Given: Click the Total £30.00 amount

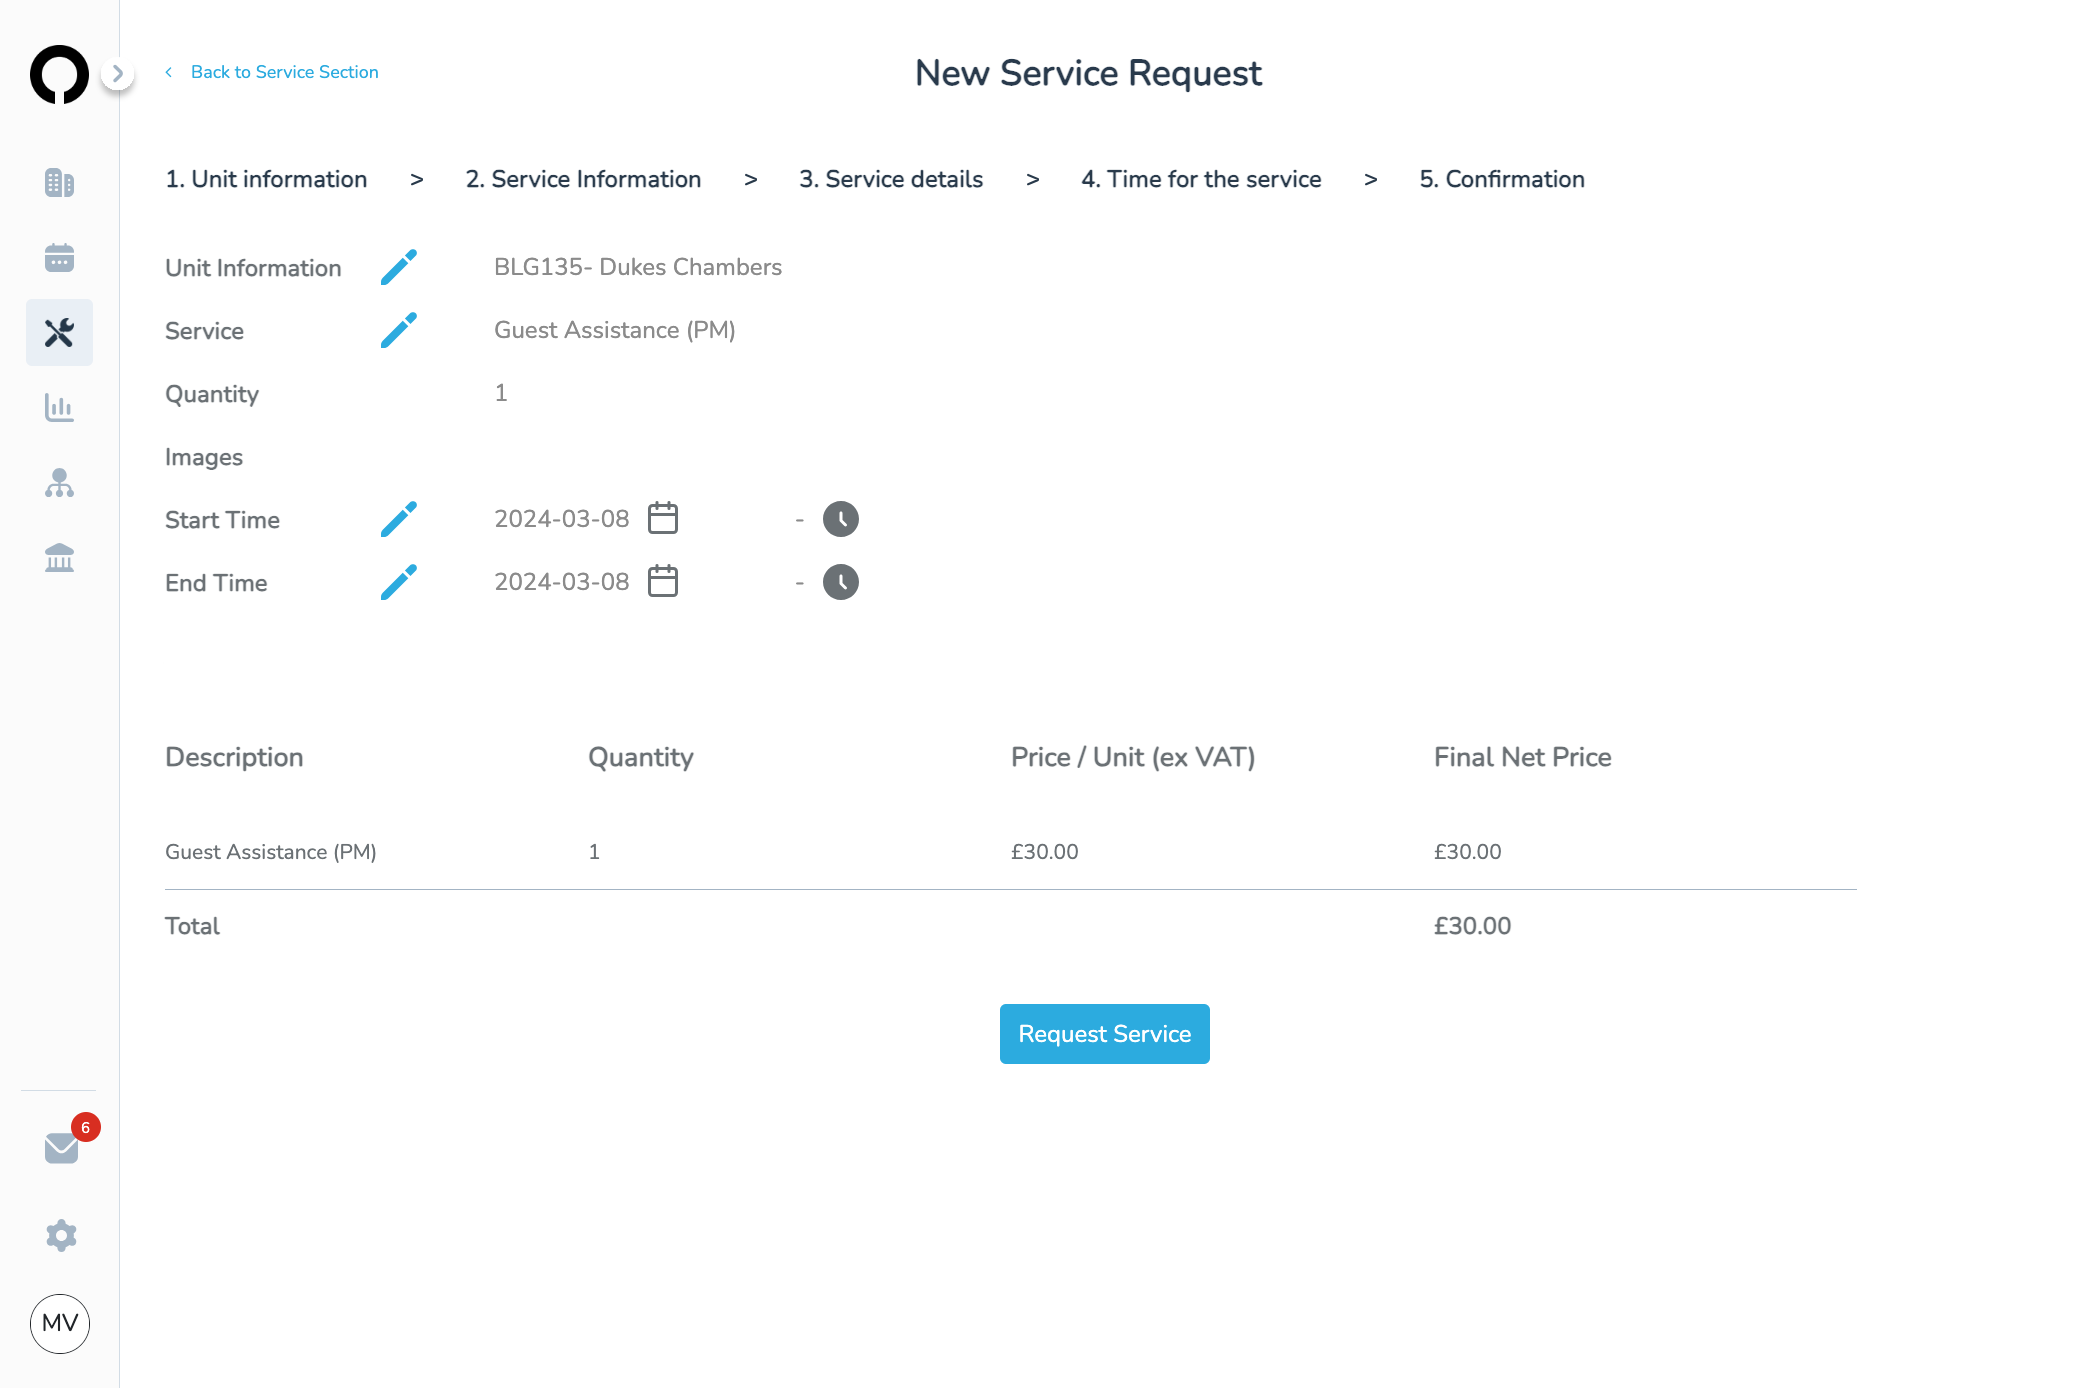Looking at the screenshot, I should [x=1472, y=926].
